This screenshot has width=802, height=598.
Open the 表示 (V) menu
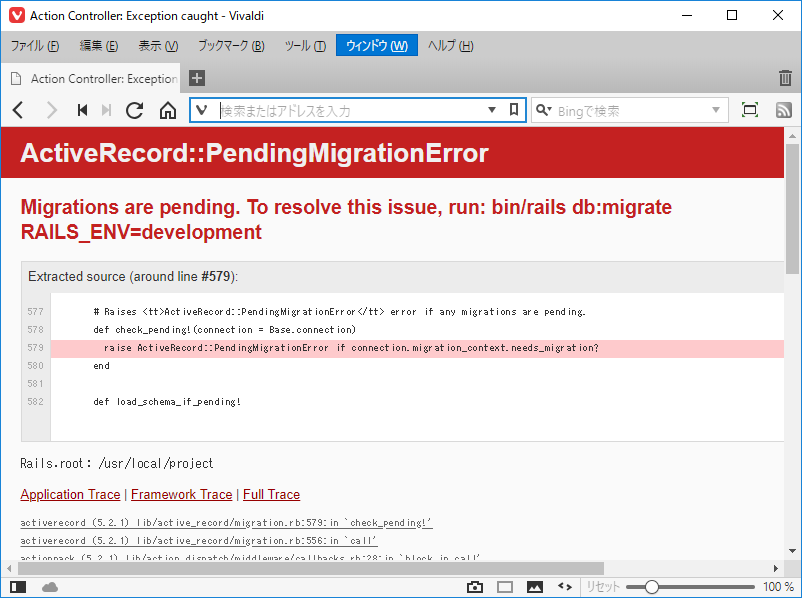[158, 46]
